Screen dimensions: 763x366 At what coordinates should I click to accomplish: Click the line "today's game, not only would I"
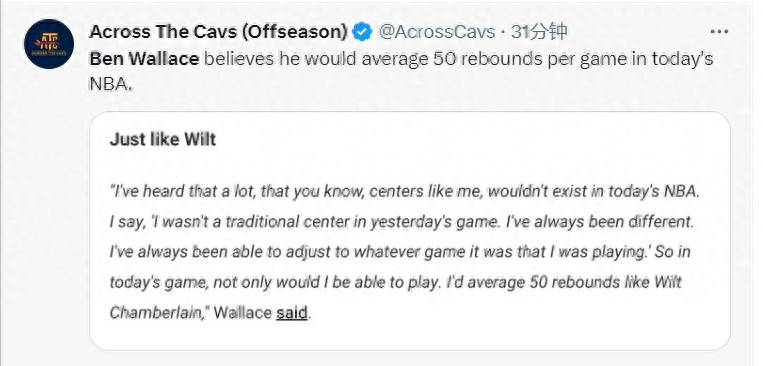[396, 283]
